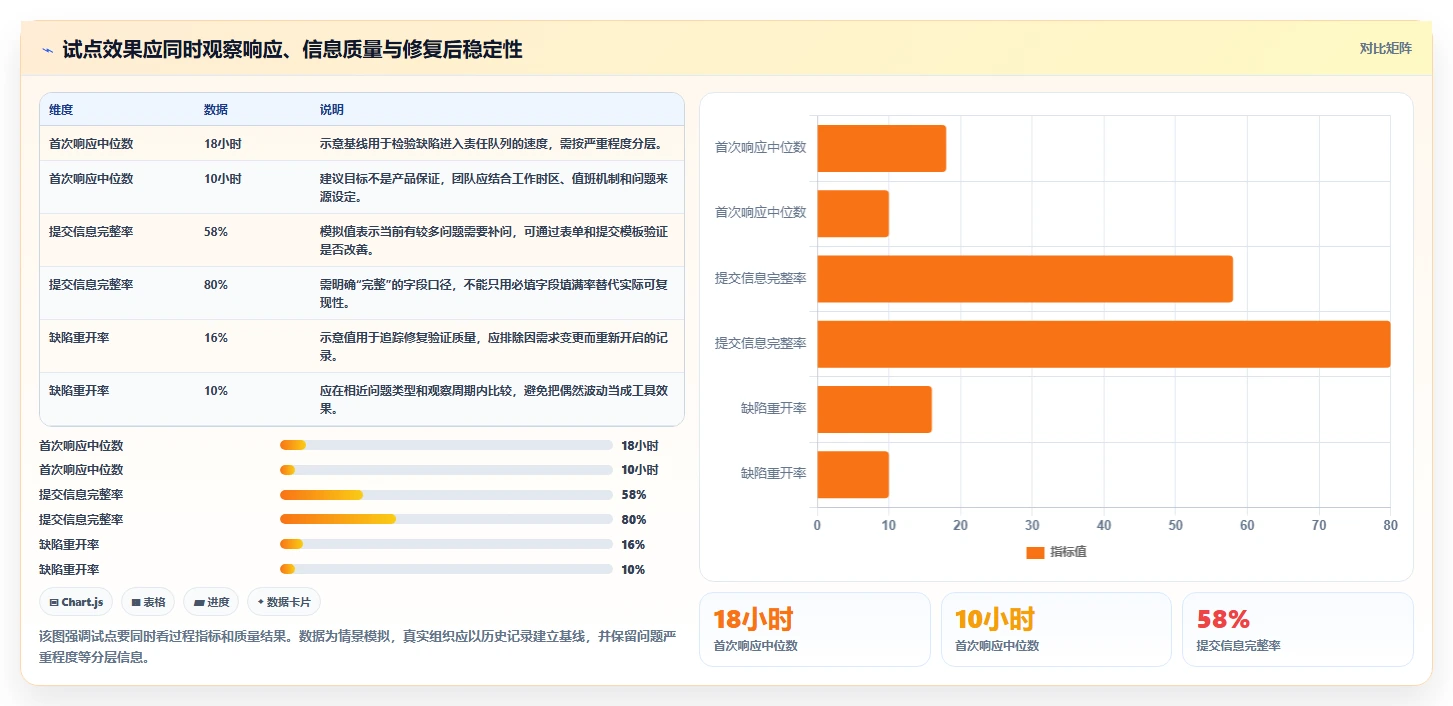Select the 进度 chip
The height and width of the screenshot is (706, 1453).
tap(211, 602)
